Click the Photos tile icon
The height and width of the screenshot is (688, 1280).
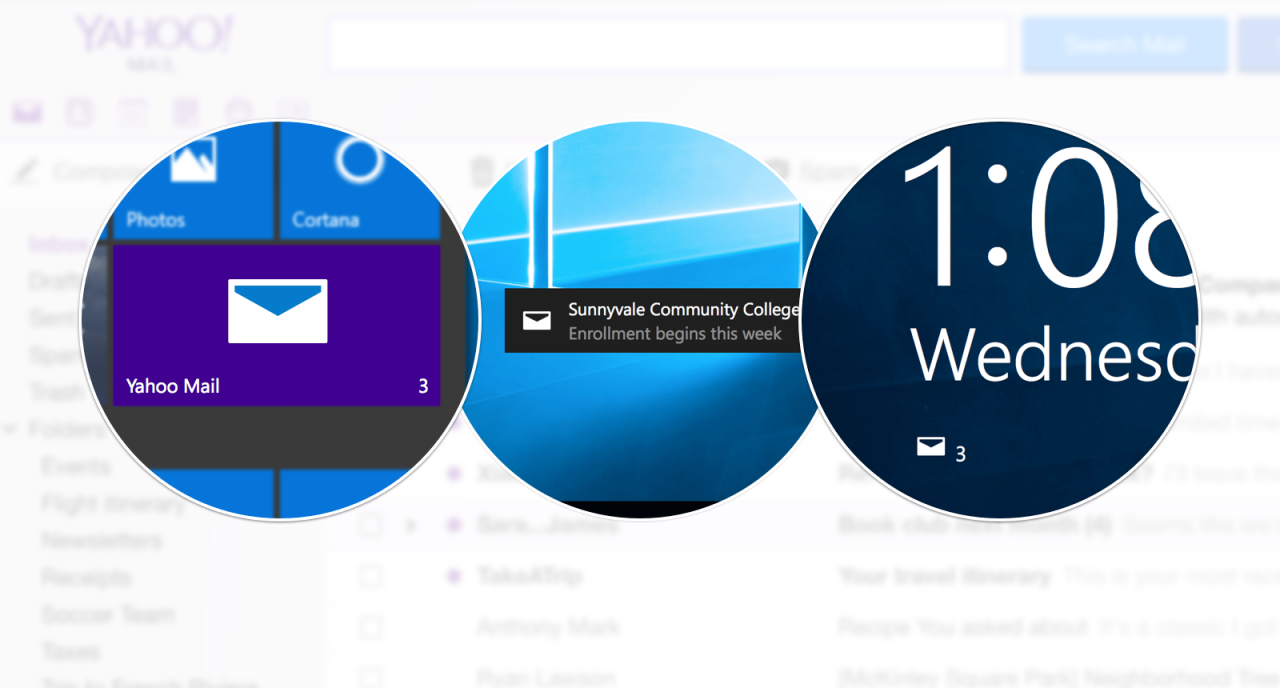[193, 162]
